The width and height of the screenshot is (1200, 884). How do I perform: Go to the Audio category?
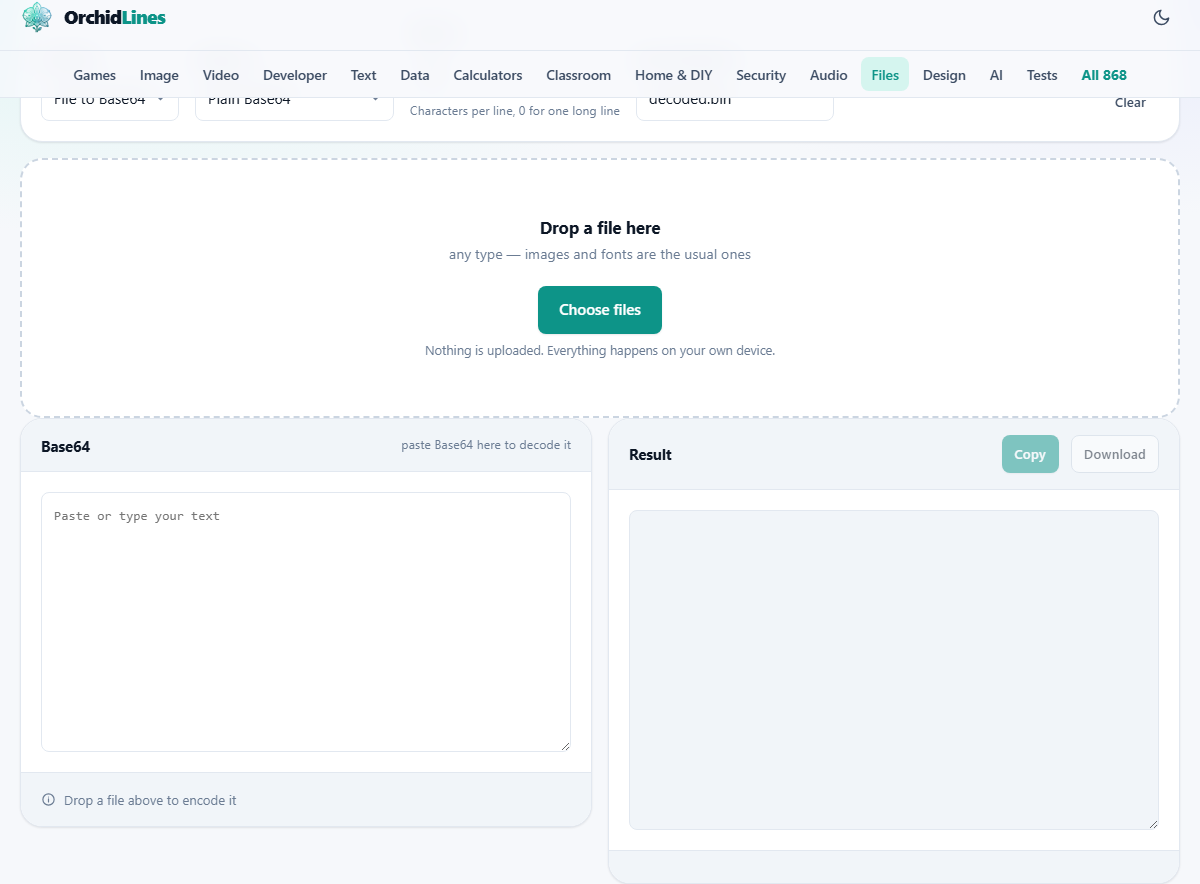click(x=829, y=75)
